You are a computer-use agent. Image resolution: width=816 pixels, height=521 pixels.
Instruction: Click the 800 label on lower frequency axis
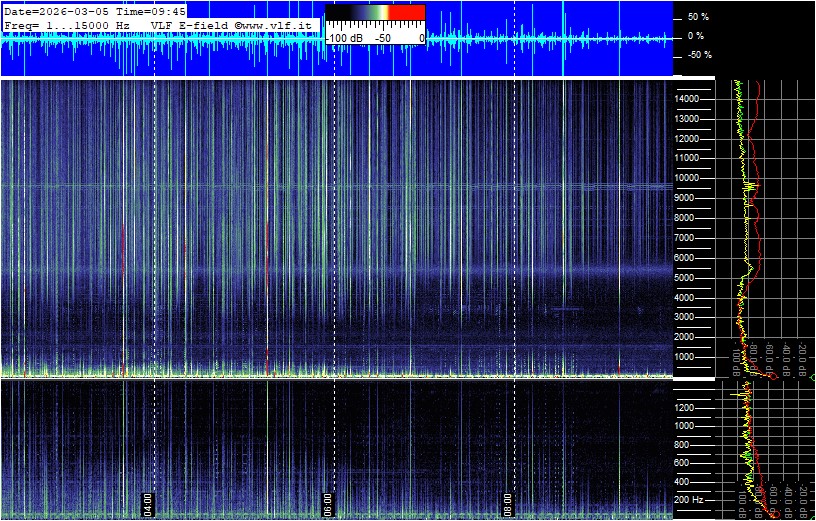pyautogui.click(x=690, y=444)
